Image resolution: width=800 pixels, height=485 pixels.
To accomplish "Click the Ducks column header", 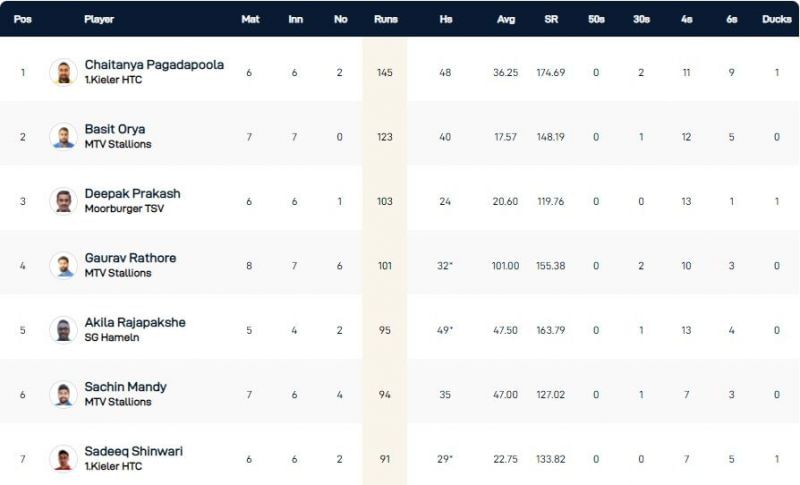I will point(776,19).
